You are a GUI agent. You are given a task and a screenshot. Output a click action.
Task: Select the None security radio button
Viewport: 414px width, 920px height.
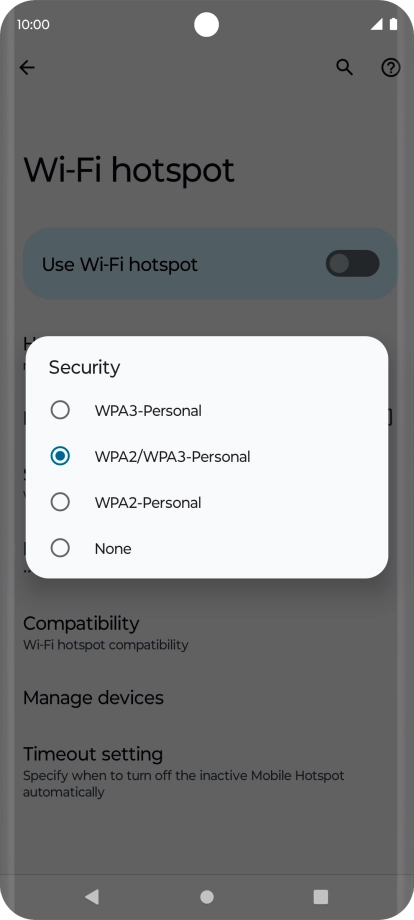pos(60,548)
